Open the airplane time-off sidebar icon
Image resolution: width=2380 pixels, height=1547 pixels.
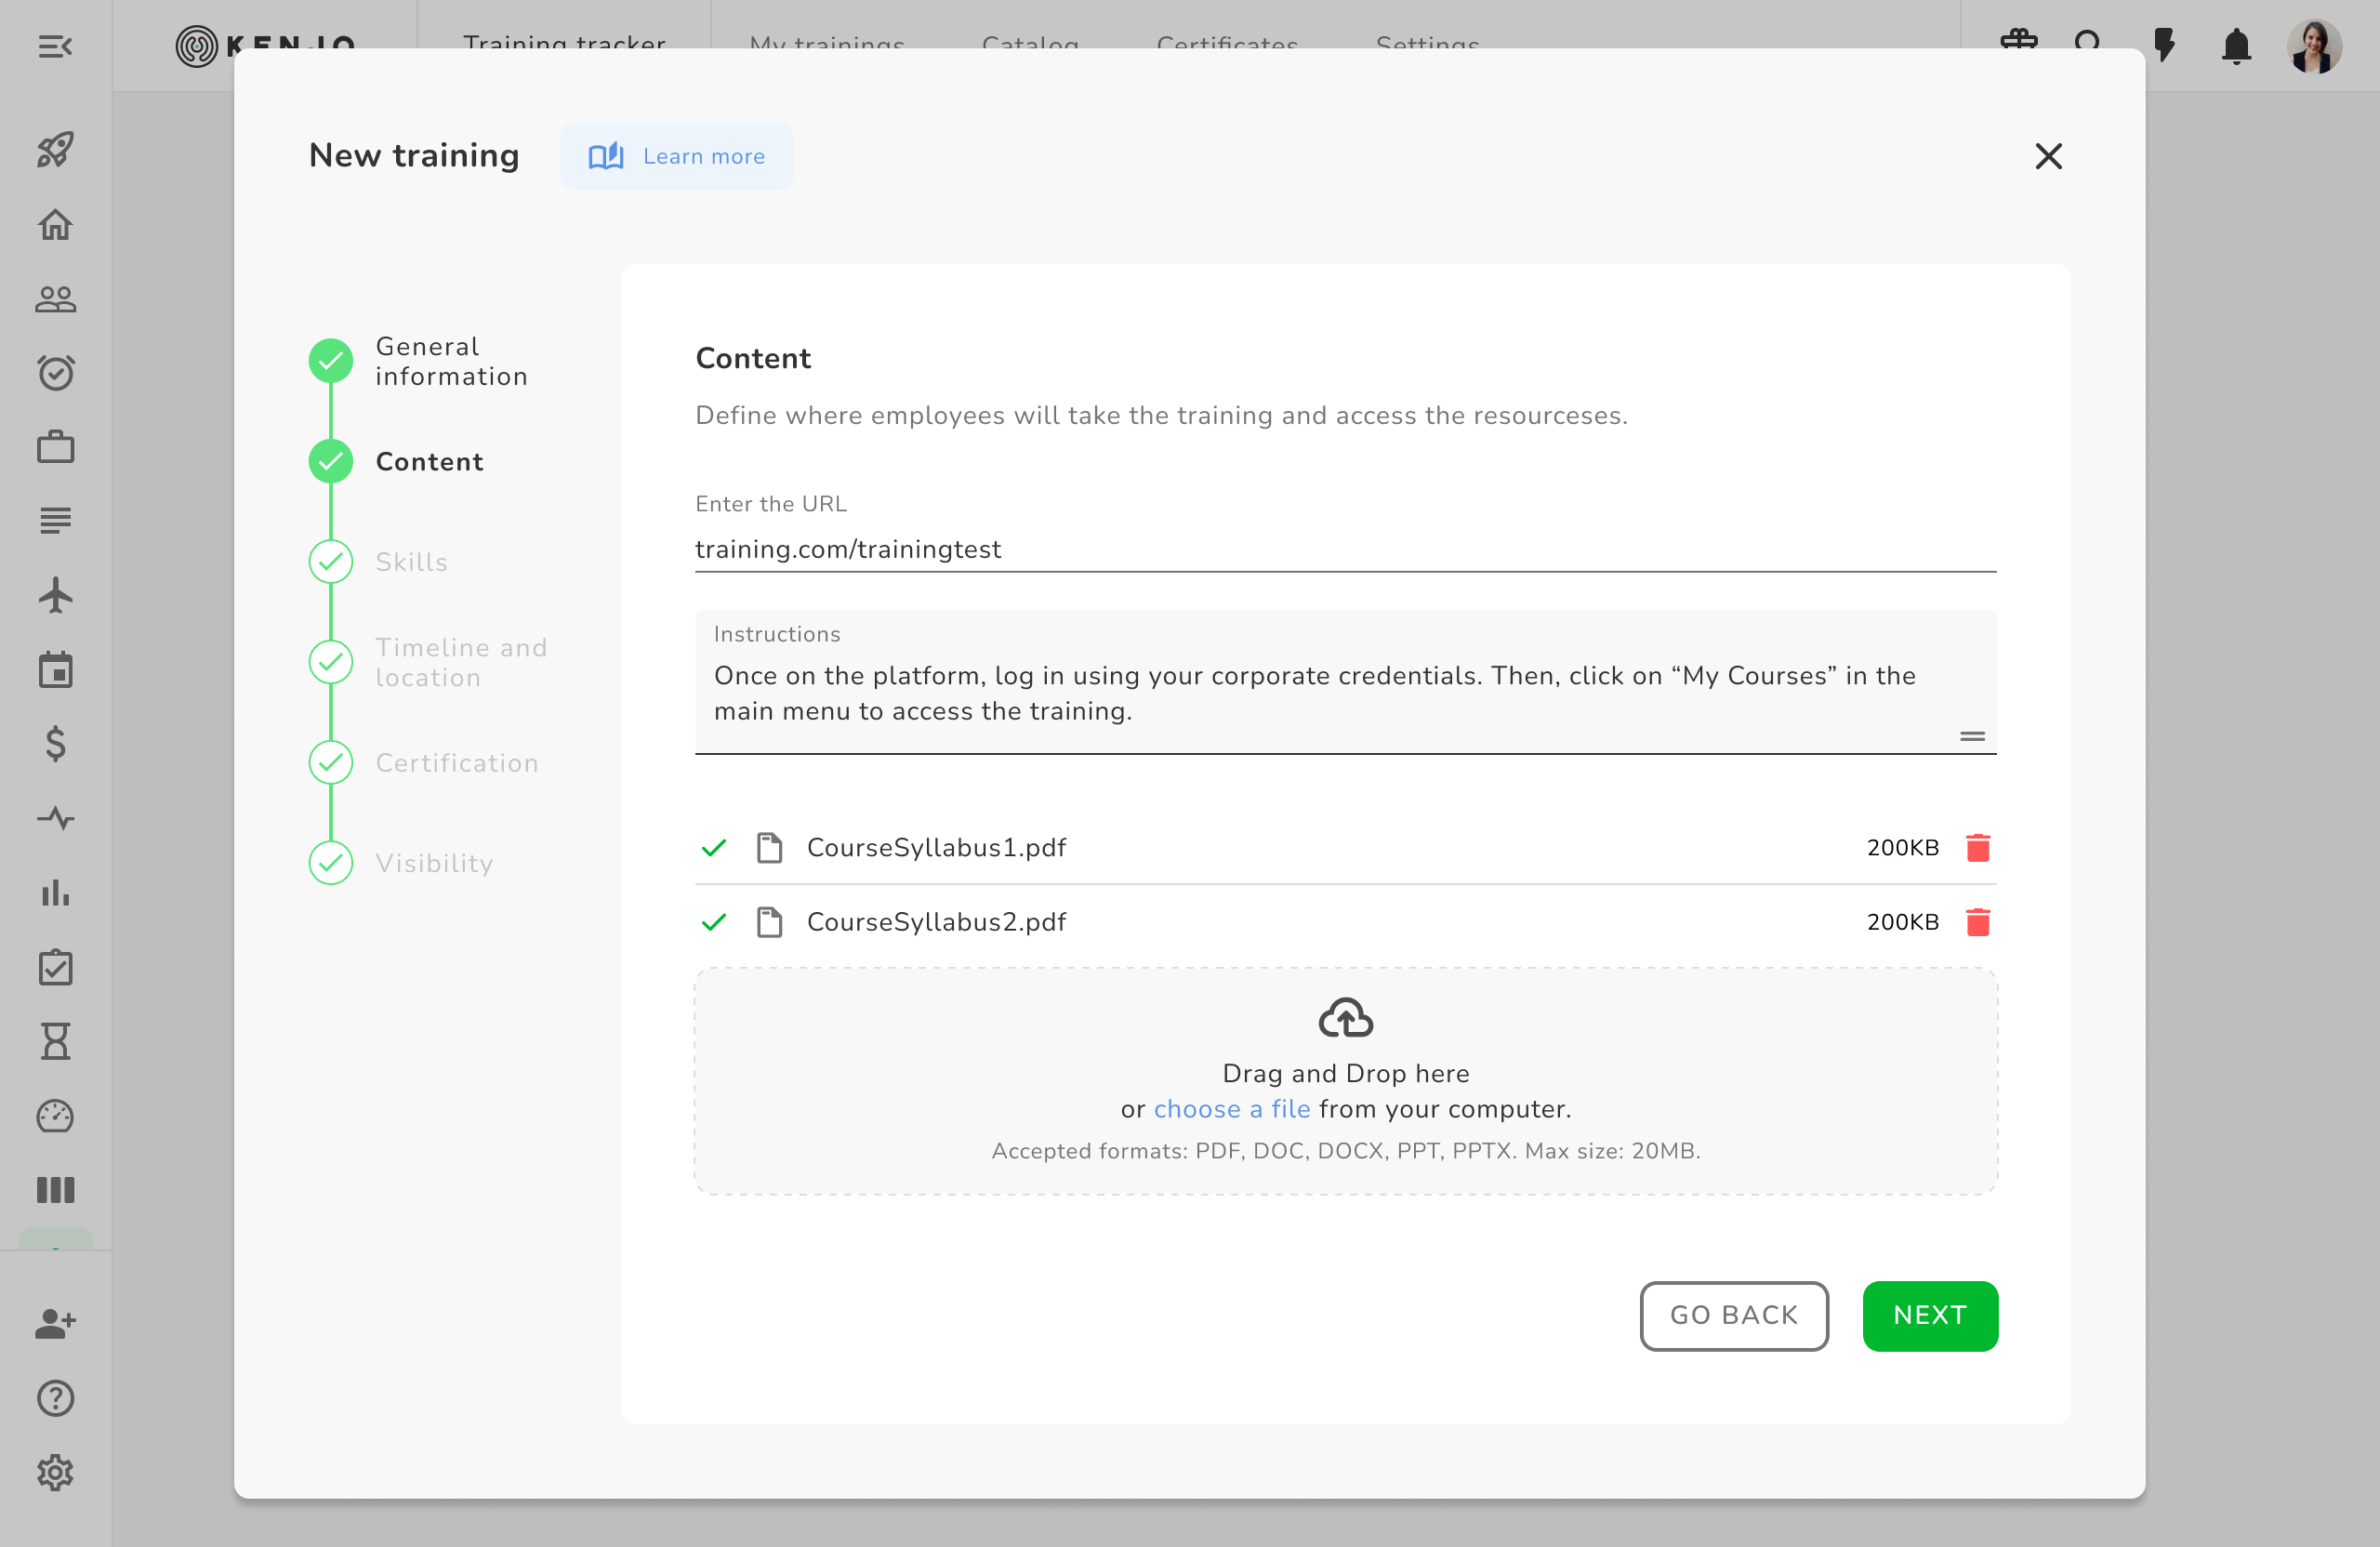point(55,596)
